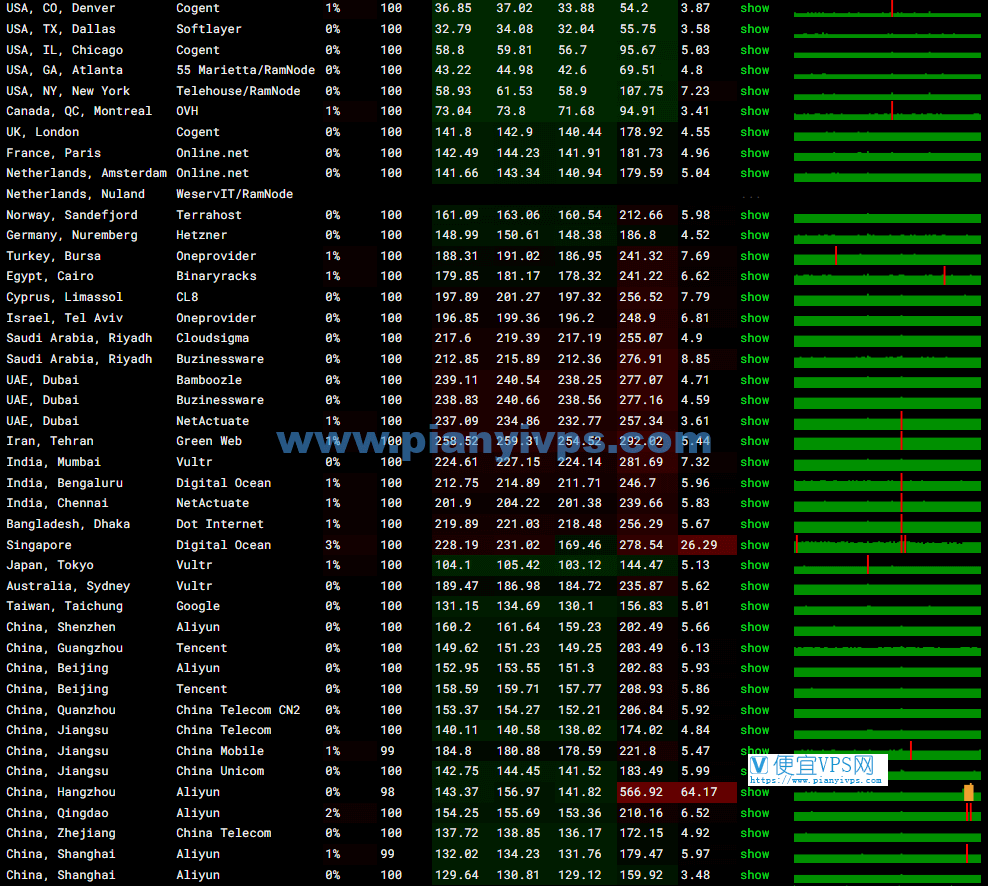The height and width of the screenshot is (886, 988).
Task: Click 'show' in the New York Telehouse row
Action: [754, 91]
